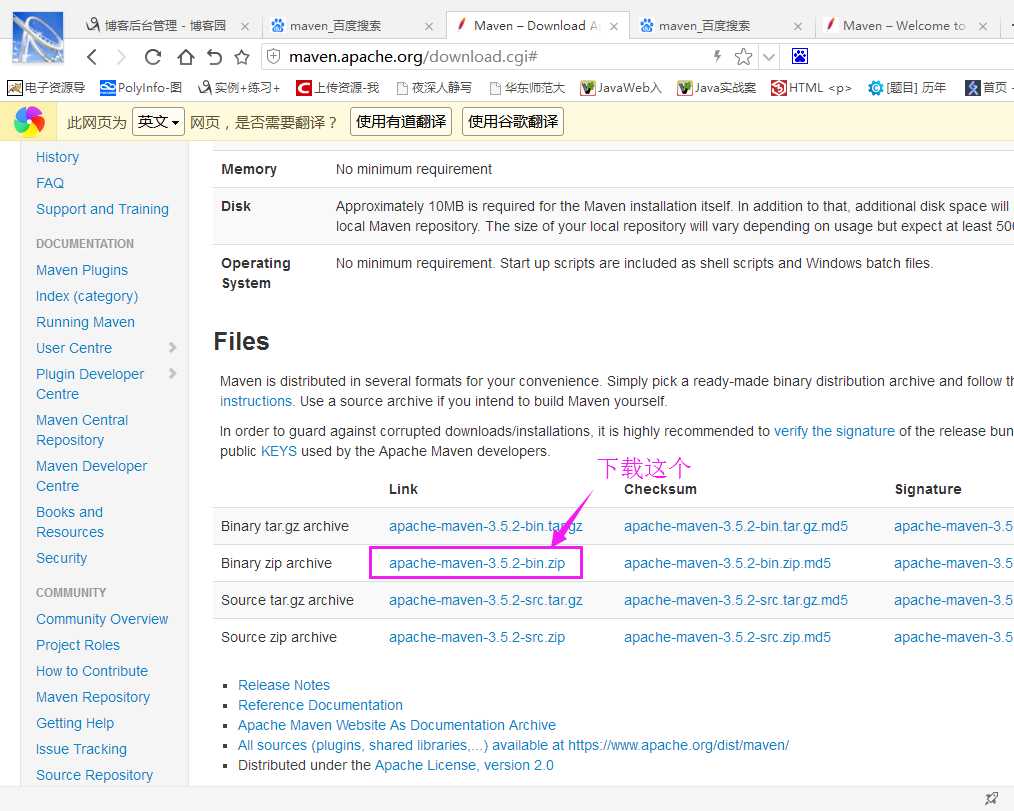Open PolyInfo-图 bookmark
Image resolution: width=1014 pixels, height=811 pixels.
pyautogui.click(x=141, y=88)
